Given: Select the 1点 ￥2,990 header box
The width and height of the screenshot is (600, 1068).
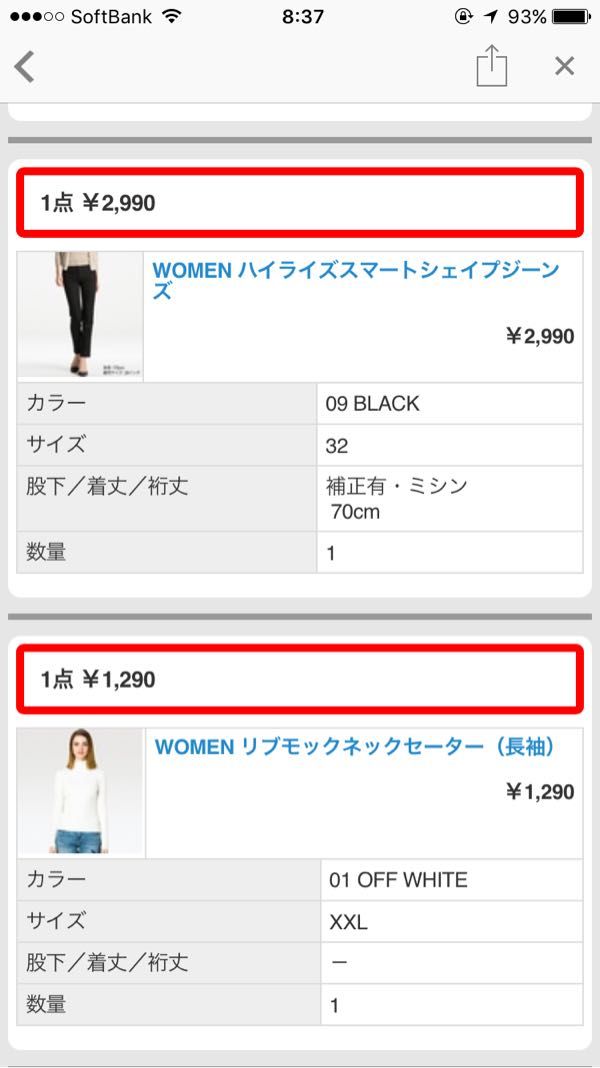Looking at the screenshot, I should (x=300, y=202).
